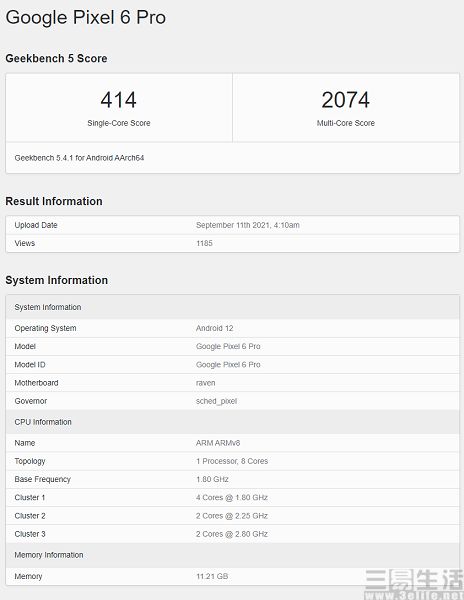Click the CPU Information header row

click(x=233, y=422)
